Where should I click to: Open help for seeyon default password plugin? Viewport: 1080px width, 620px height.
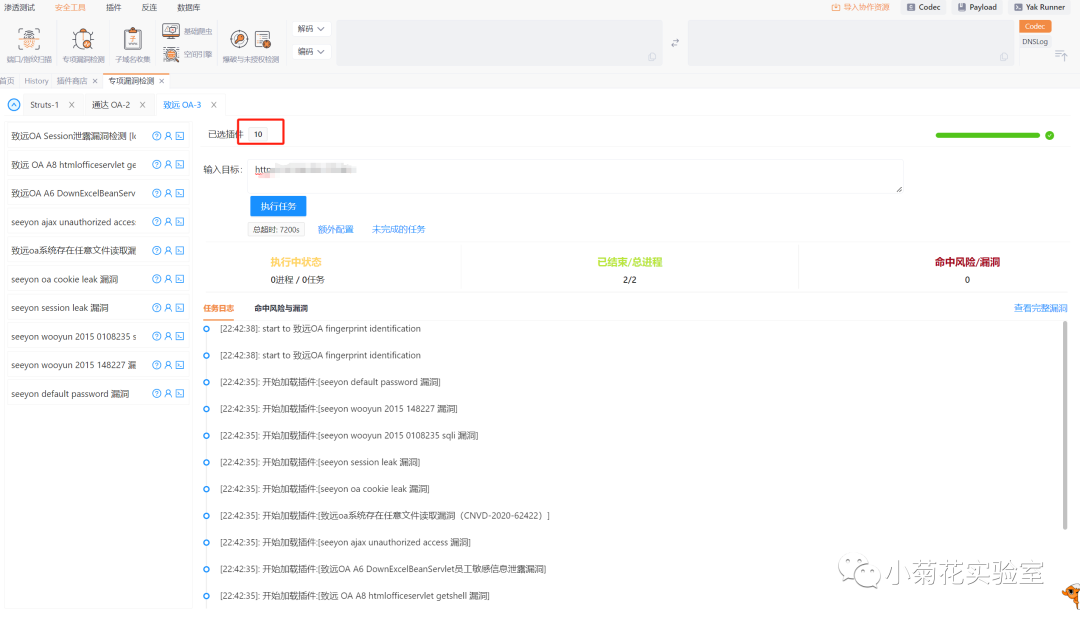(x=156, y=393)
